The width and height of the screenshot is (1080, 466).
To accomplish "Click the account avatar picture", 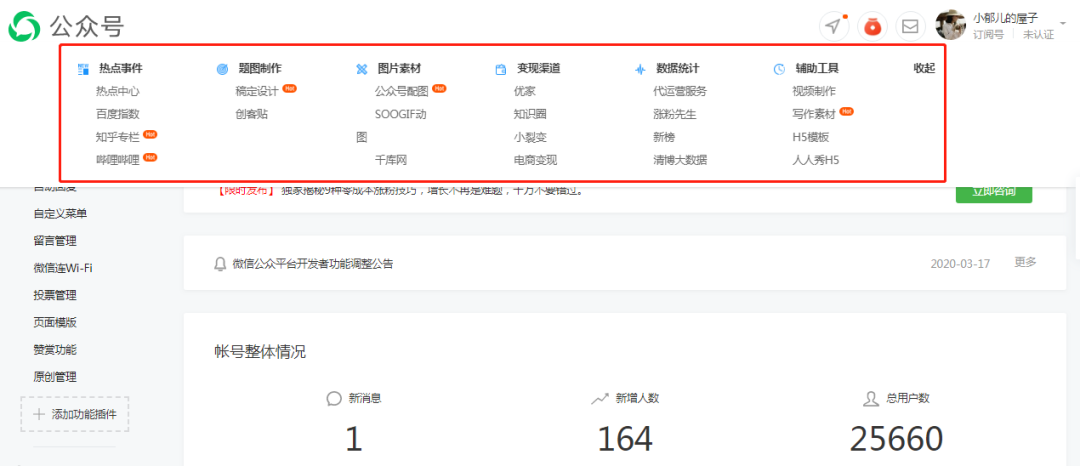I will click(951, 25).
